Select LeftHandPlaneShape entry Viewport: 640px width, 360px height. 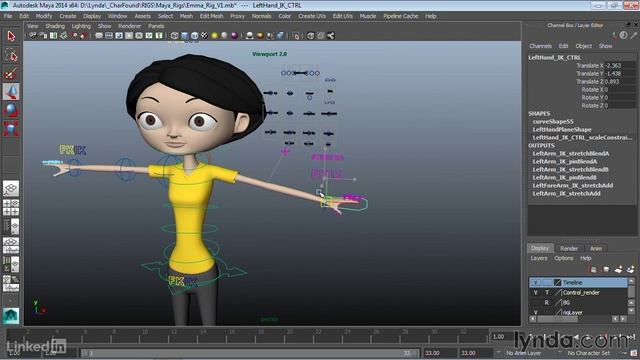(562, 129)
